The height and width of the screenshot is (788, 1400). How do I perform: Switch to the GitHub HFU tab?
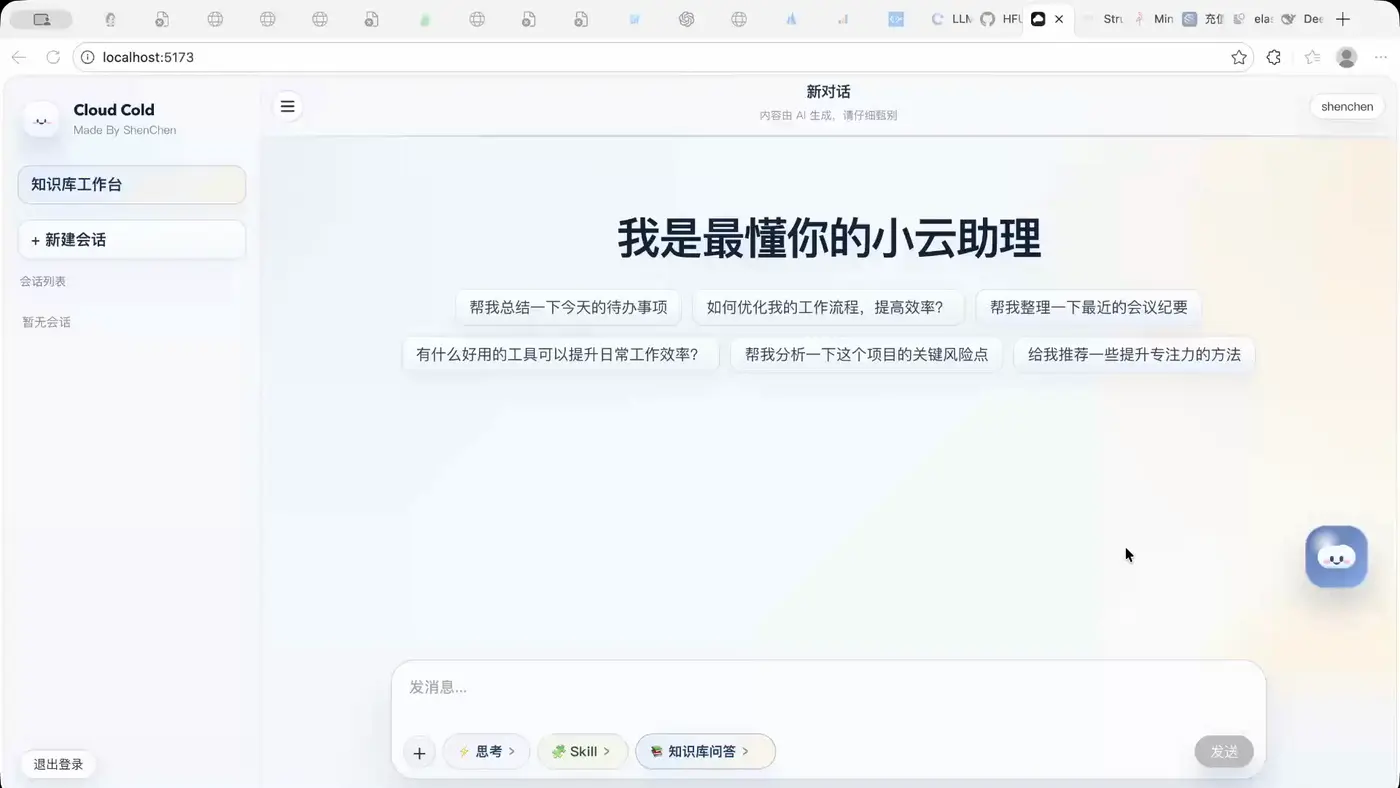tap(1000, 19)
